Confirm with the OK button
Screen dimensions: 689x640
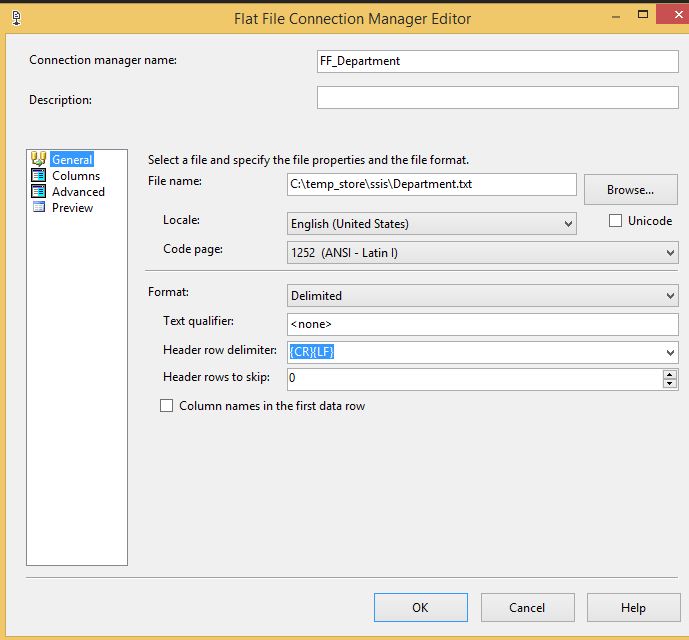pos(420,607)
